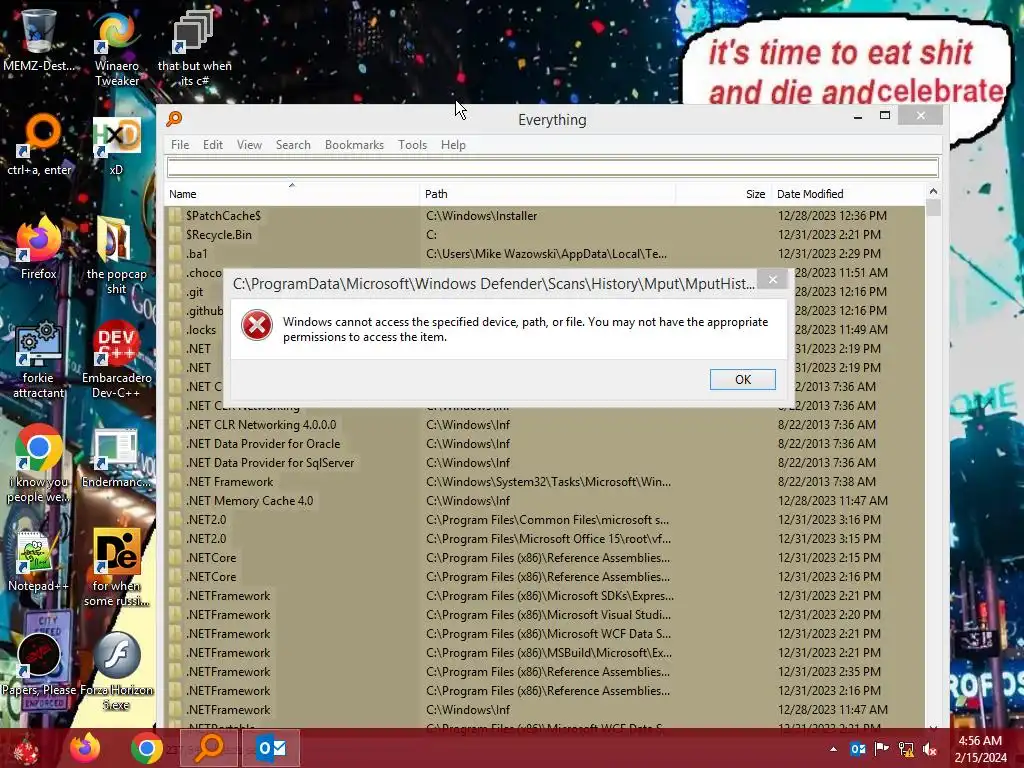The image size is (1024, 768).
Task: Open the Search menu in Everything
Action: (293, 145)
